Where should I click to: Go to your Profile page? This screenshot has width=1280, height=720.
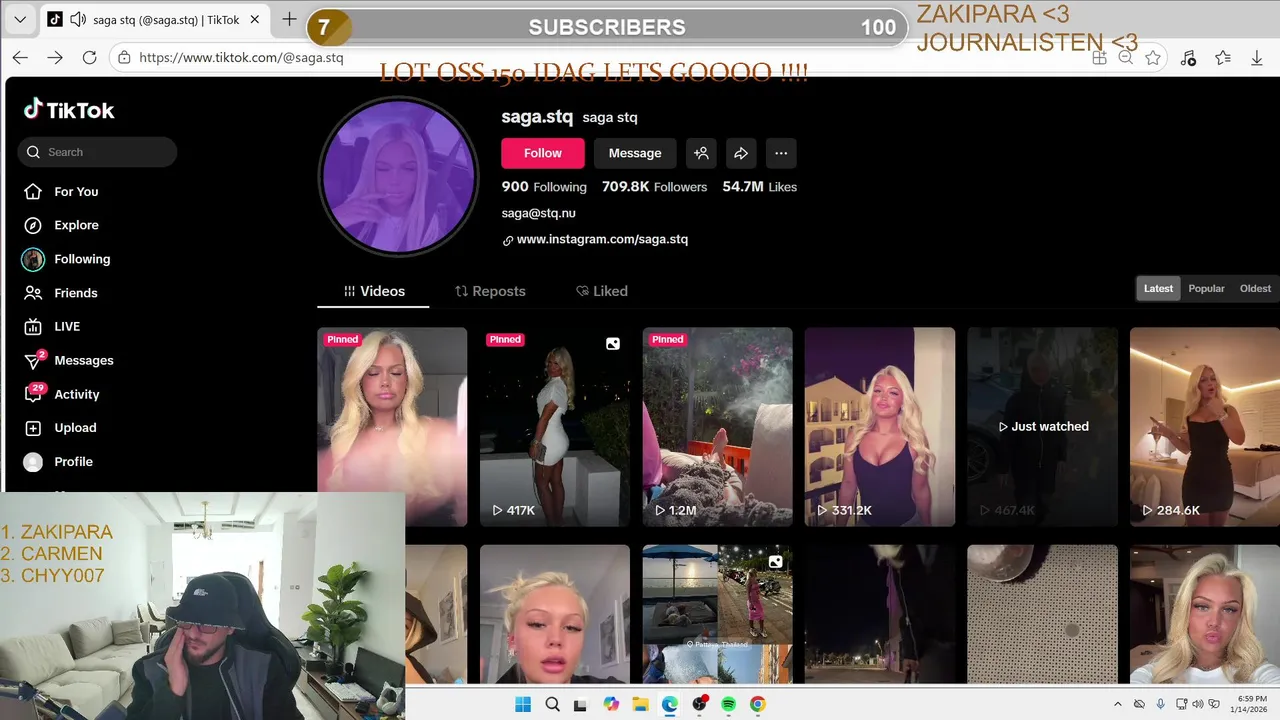coord(58,462)
